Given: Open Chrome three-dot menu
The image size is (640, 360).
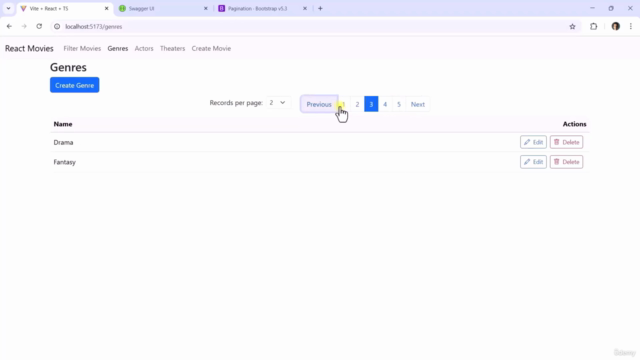Looking at the screenshot, I should click(x=631, y=27).
